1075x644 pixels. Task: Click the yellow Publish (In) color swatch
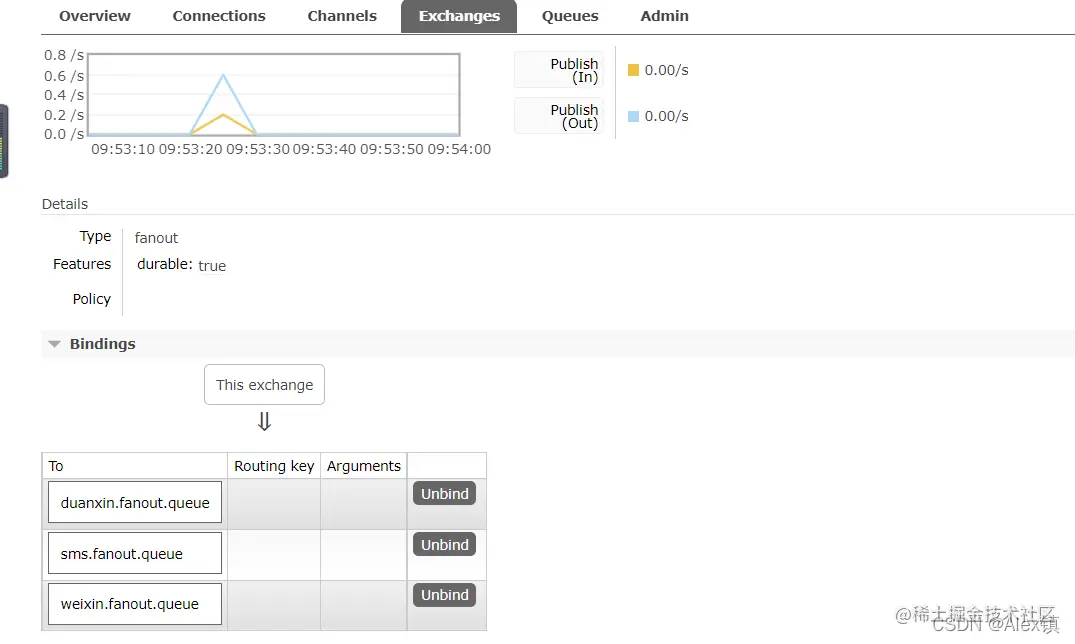(x=633, y=70)
